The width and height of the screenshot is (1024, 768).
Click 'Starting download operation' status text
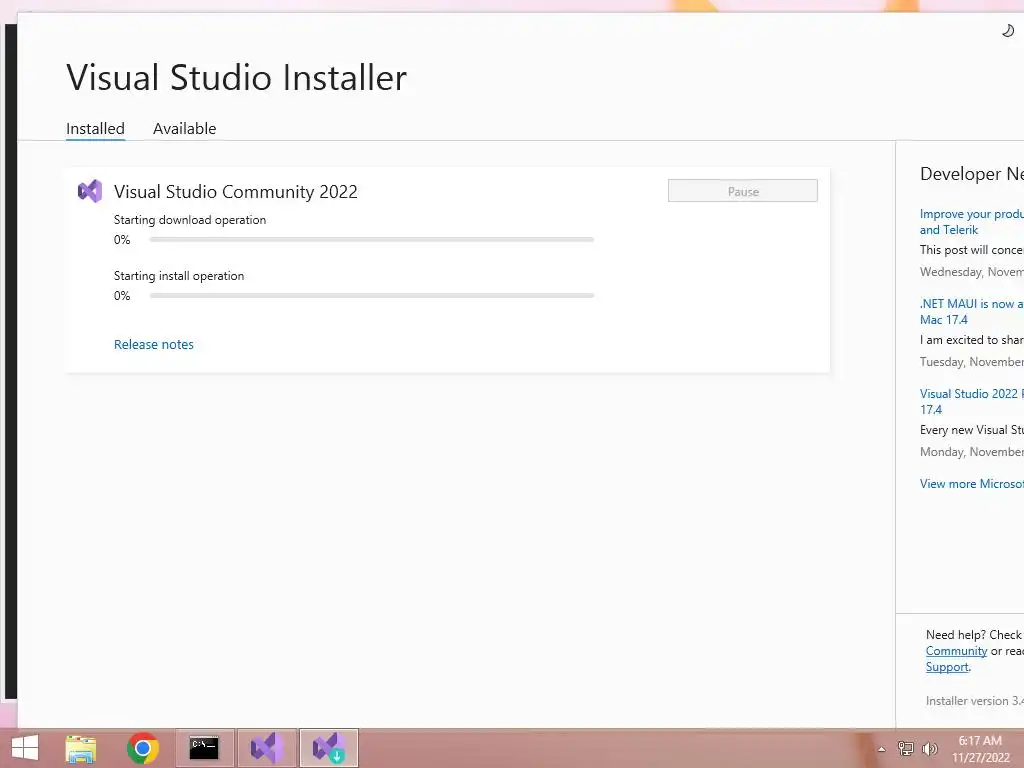[x=190, y=220]
